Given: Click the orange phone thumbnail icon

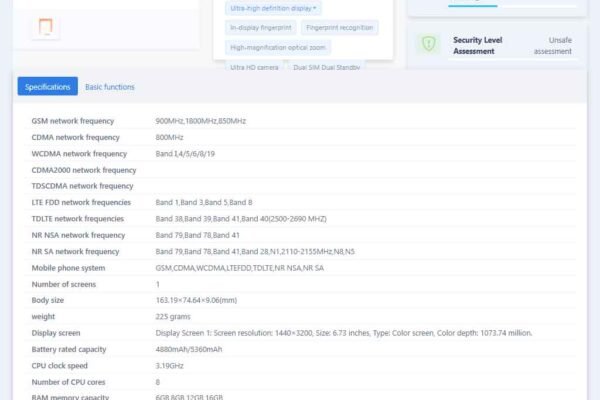Looking at the screenshot, I should point(44,27).
